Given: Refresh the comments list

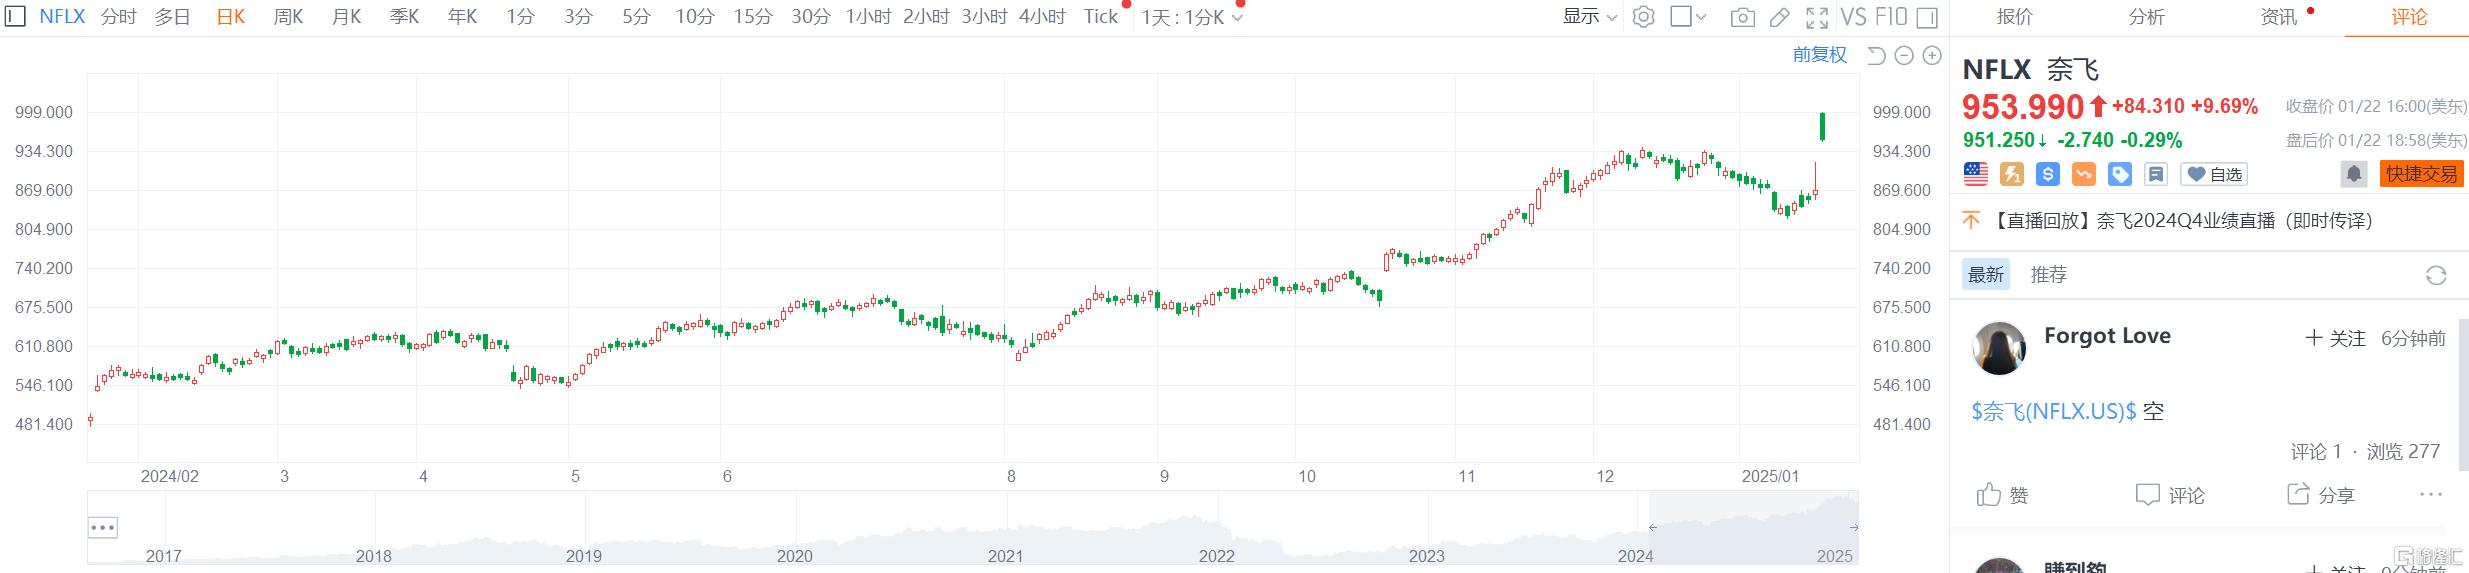Looking at the screenshot, I should (x=2436, y=275).
